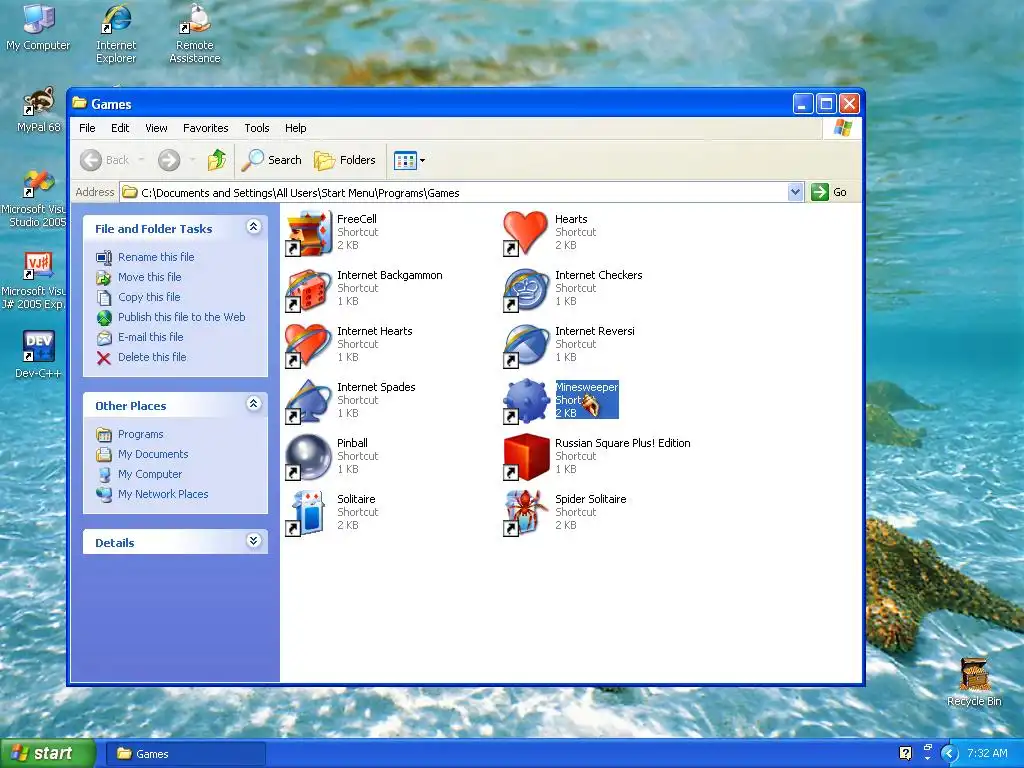Open the Edit menu
The width and height of the screenshot is (1024, 768).
[120, 128]
